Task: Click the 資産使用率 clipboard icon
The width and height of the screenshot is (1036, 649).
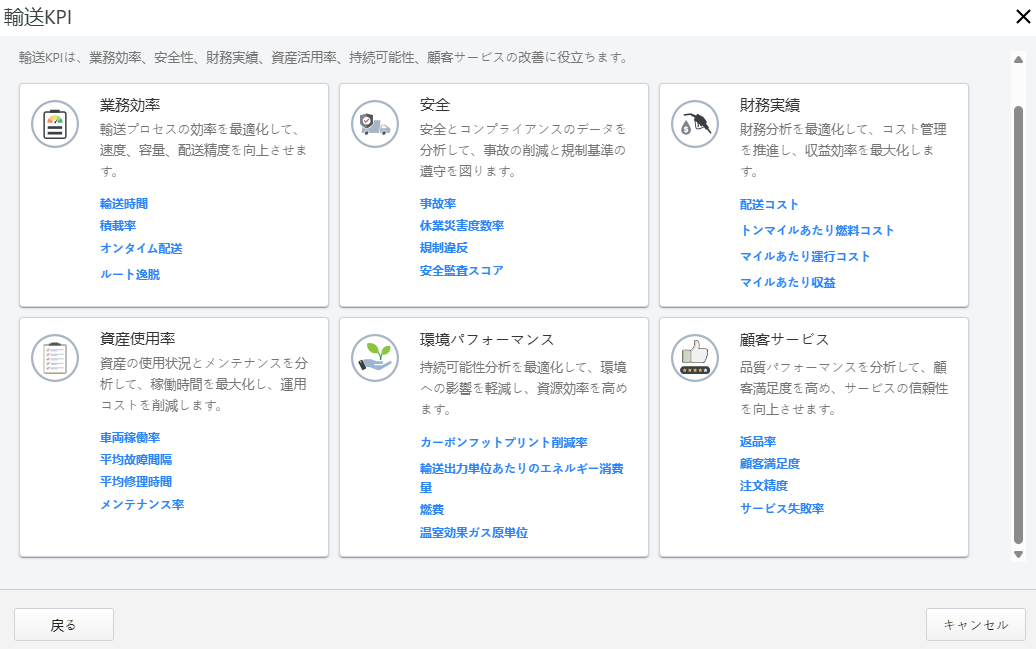Action: click(x=55, y=358)
